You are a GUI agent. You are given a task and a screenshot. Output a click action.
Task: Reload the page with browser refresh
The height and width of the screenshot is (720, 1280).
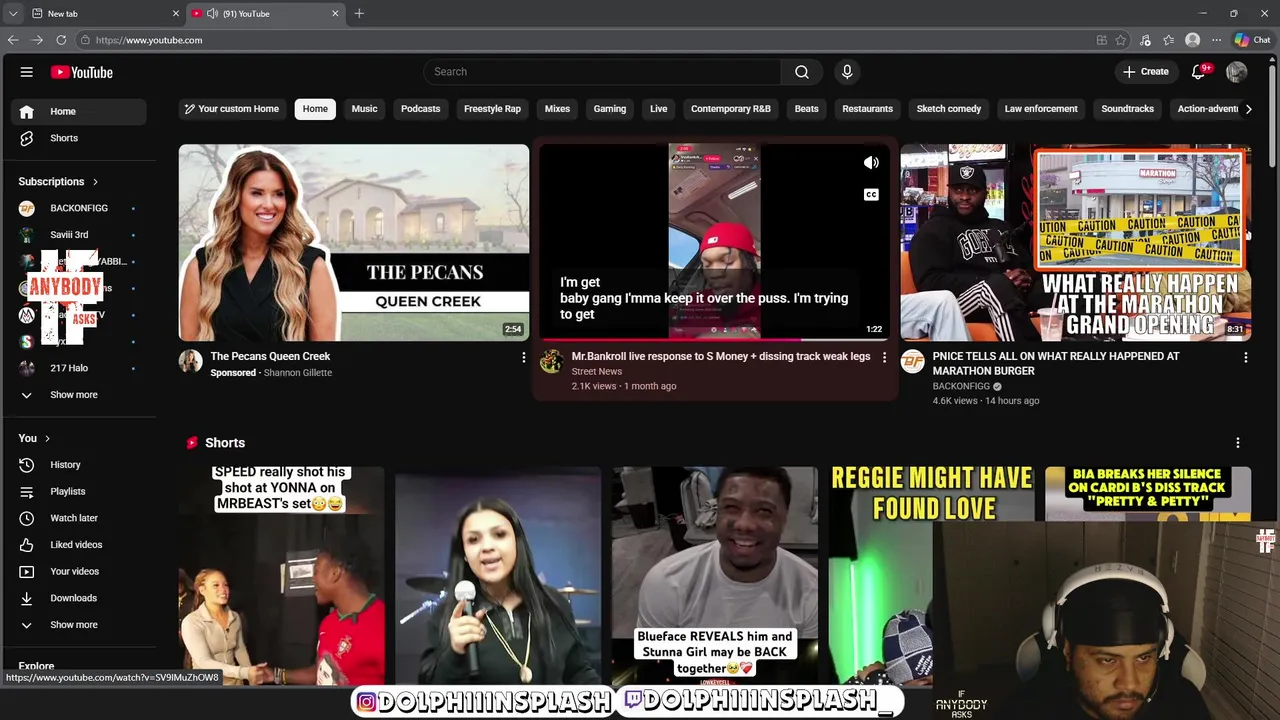click(x=61, y=40)
